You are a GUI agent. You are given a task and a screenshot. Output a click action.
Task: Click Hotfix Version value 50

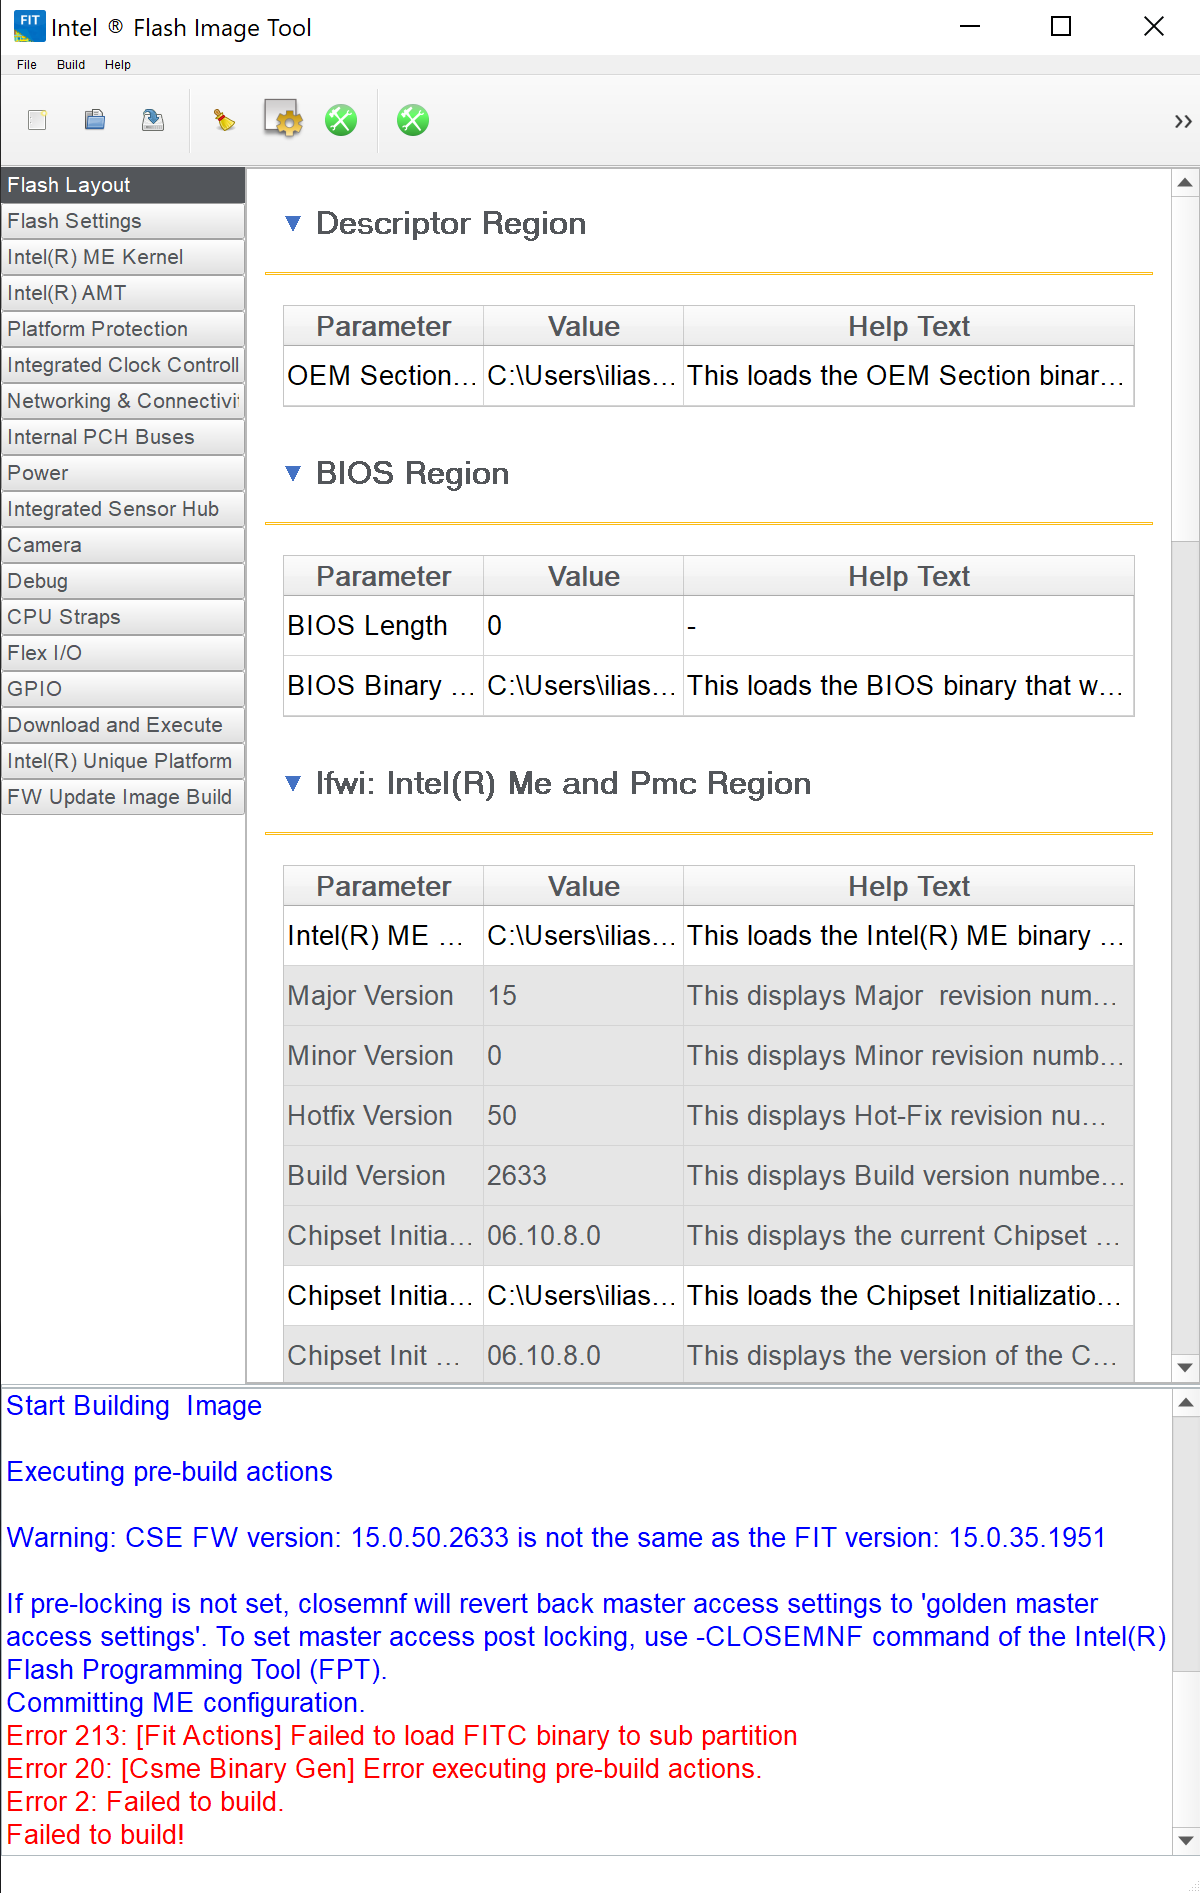(583, 1116)
